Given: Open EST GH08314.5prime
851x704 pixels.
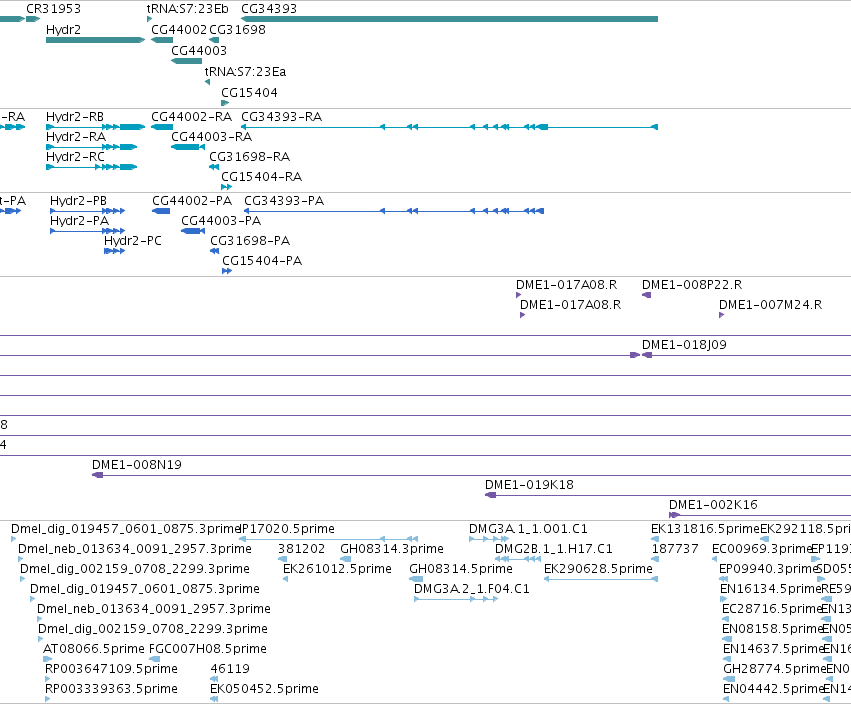Looking at the screenshot, I should 416,579.
